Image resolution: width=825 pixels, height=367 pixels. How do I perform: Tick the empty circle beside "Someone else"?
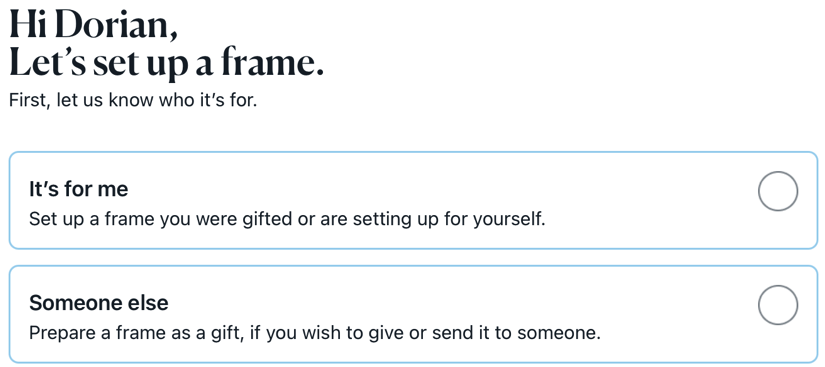pos(778,305)
